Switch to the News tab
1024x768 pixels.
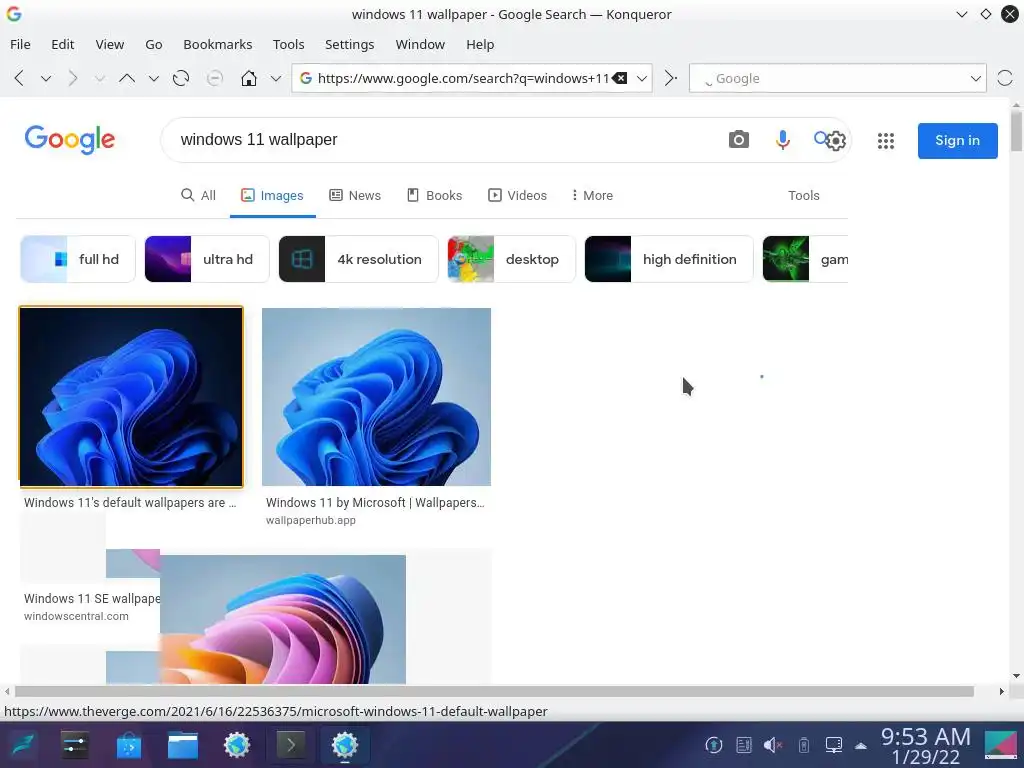point(355,195)
